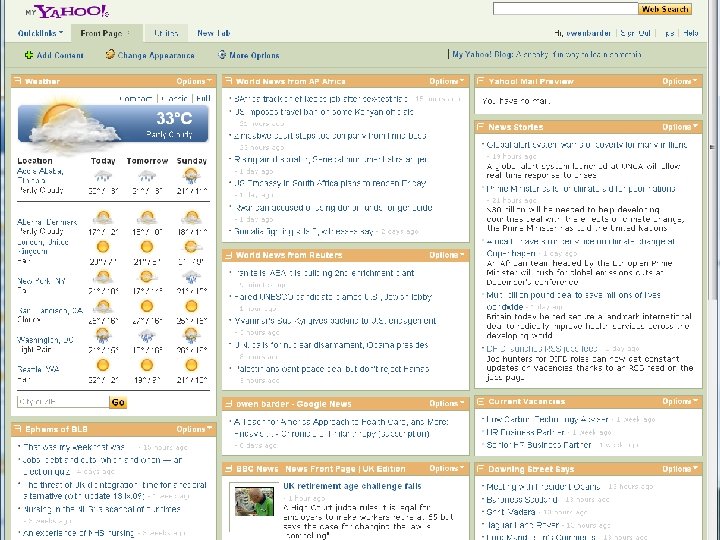Click the Web Search button
720x540 pixels.
(x=665, y=9)
